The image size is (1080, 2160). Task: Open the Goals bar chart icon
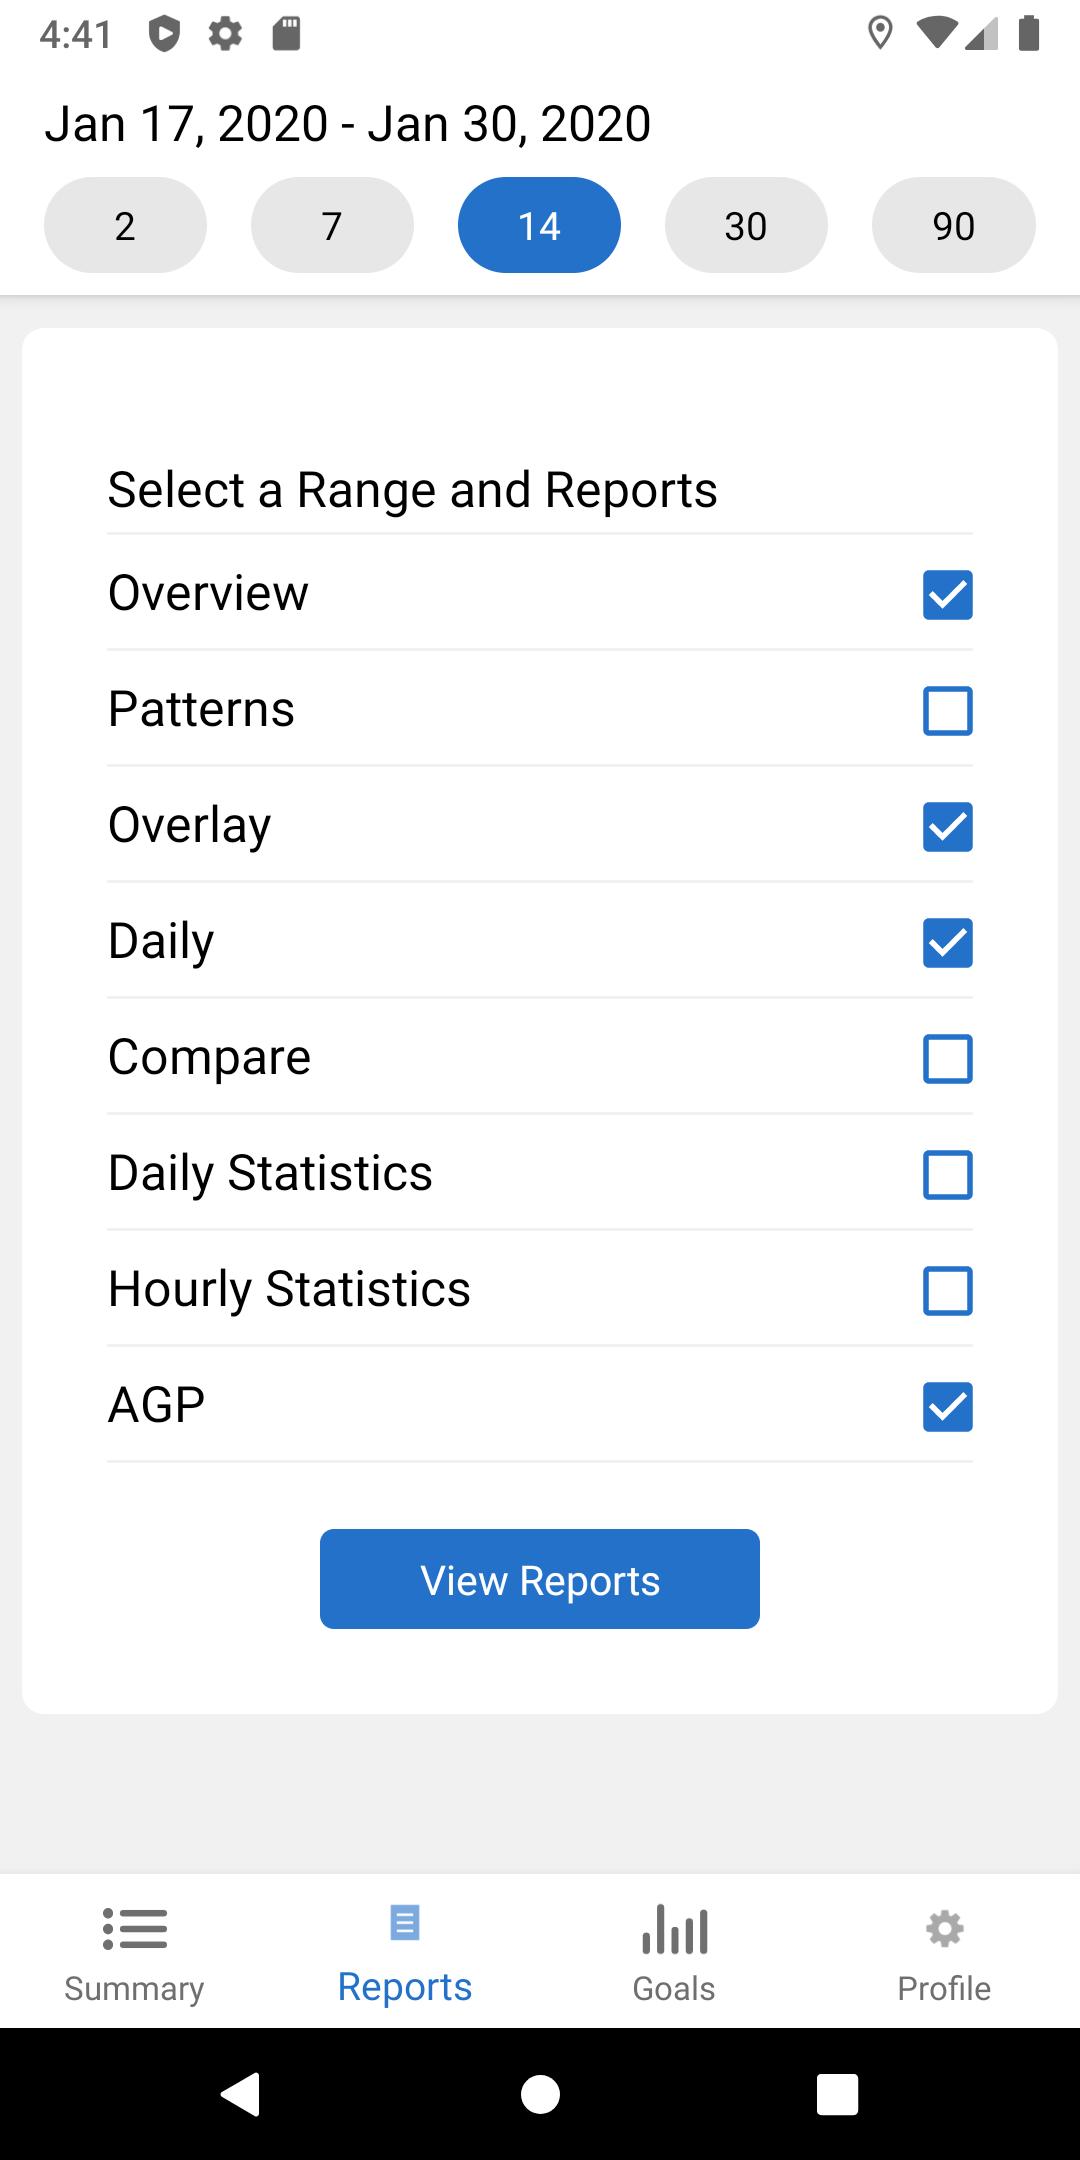675,1929
